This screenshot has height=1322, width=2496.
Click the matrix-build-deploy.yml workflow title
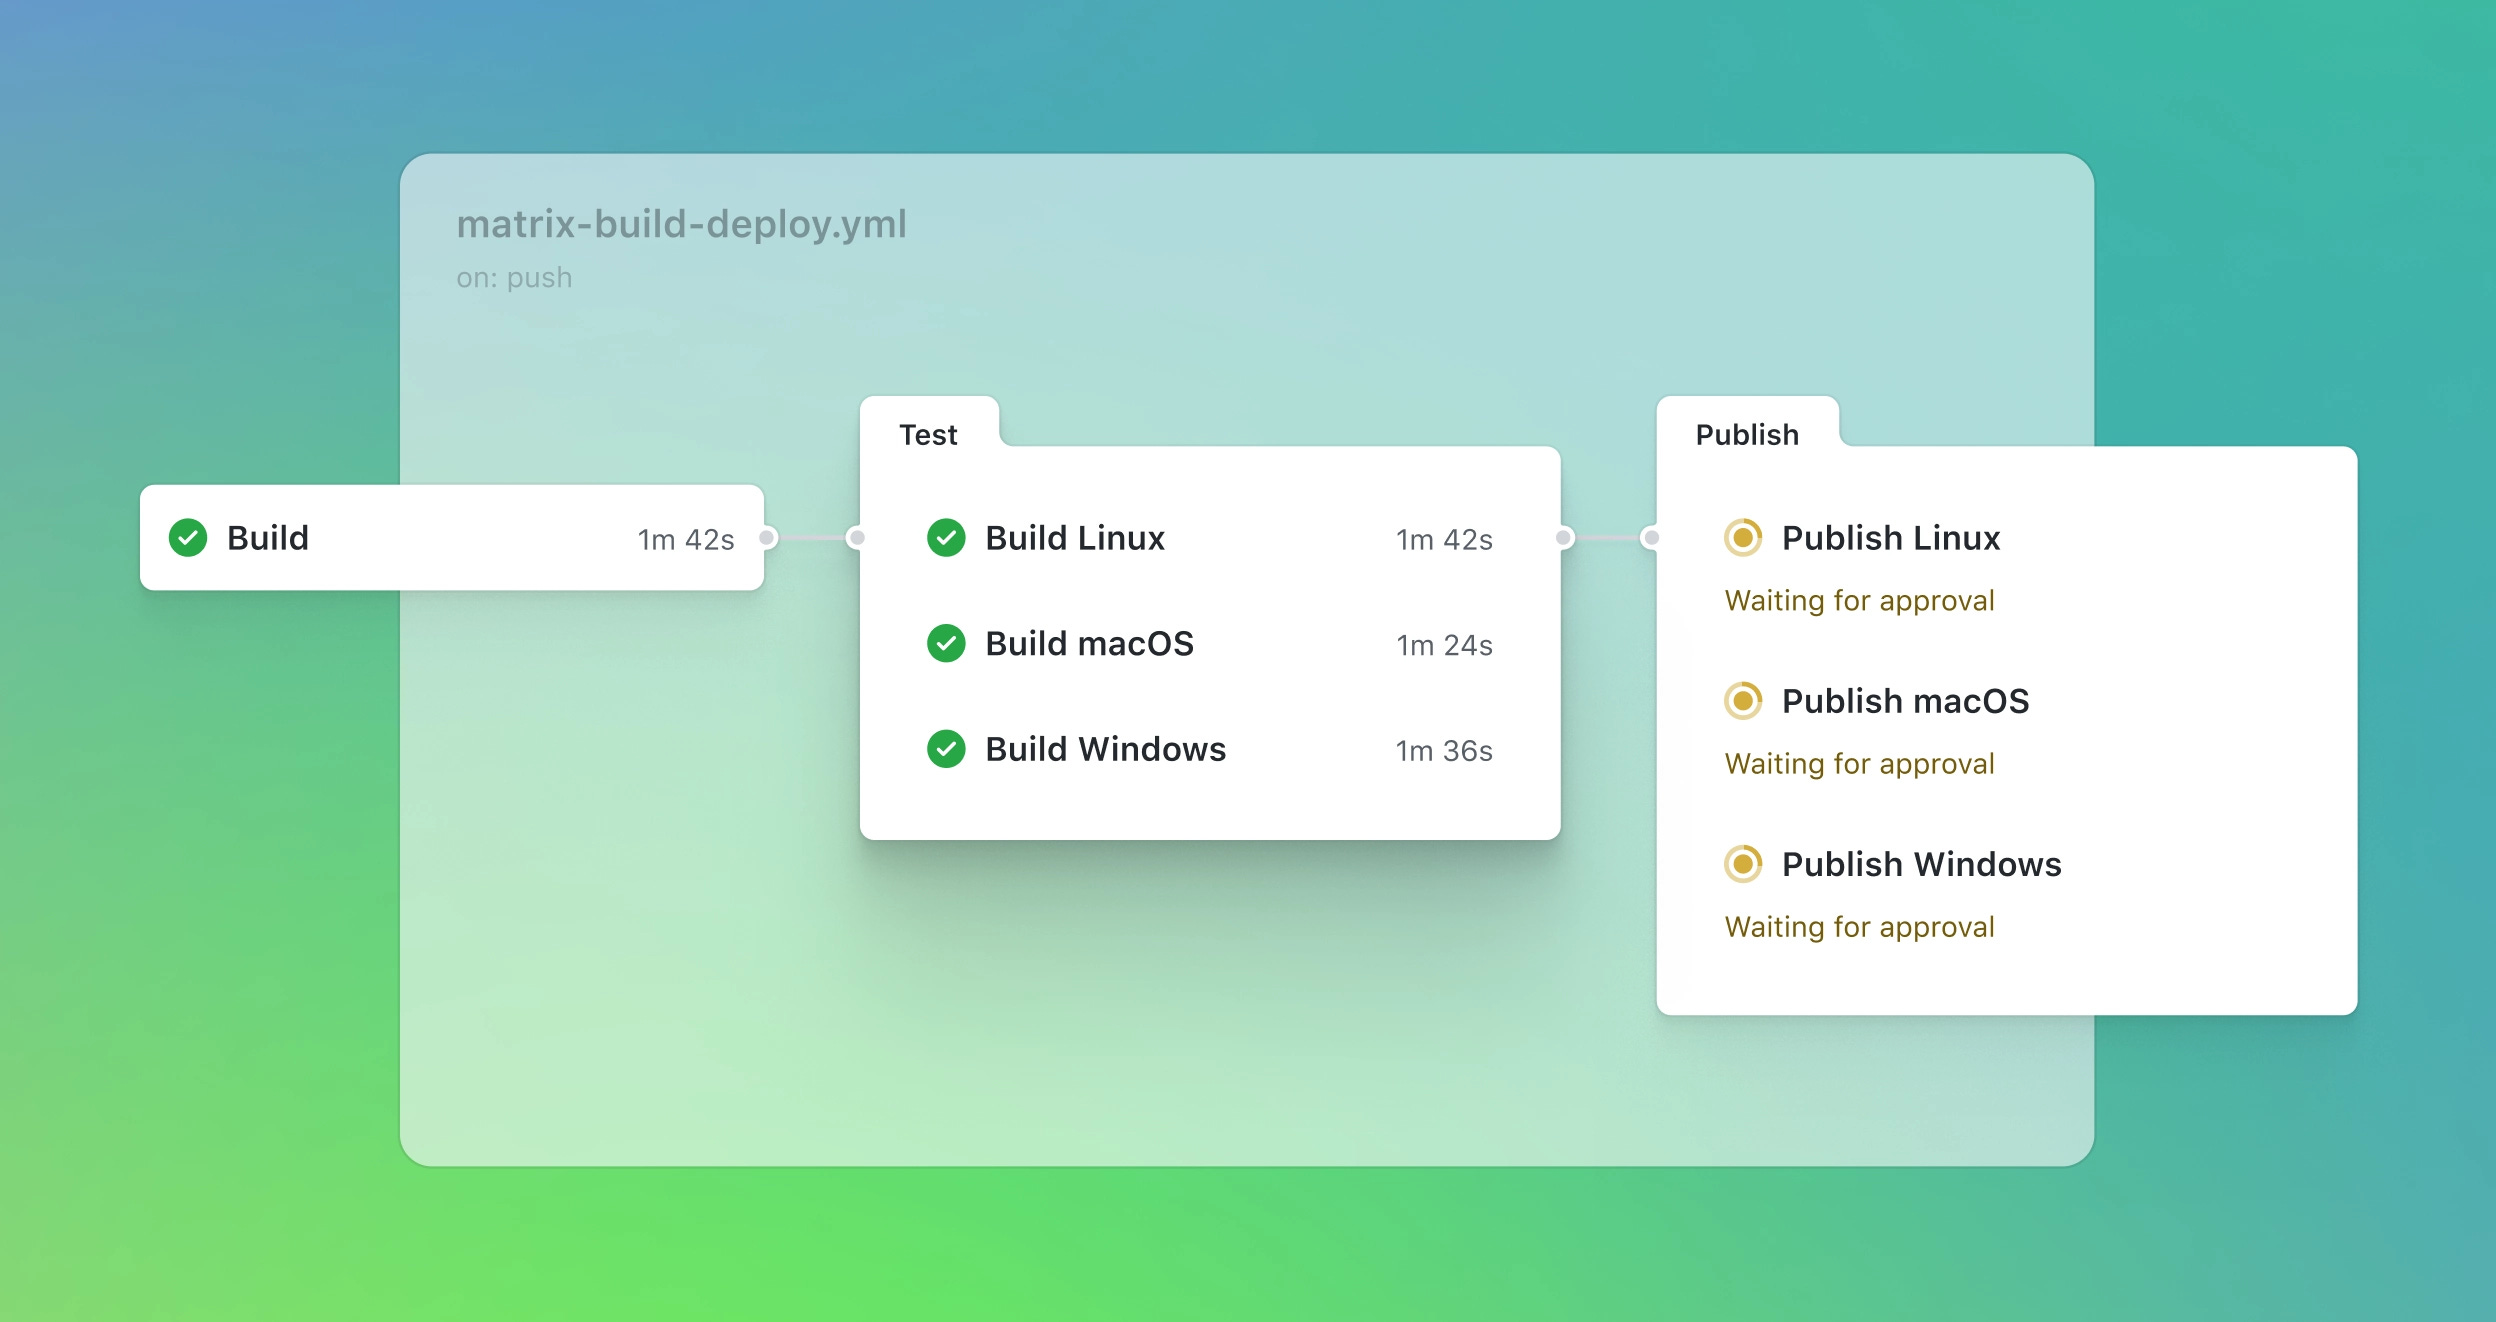pos(681,224)
